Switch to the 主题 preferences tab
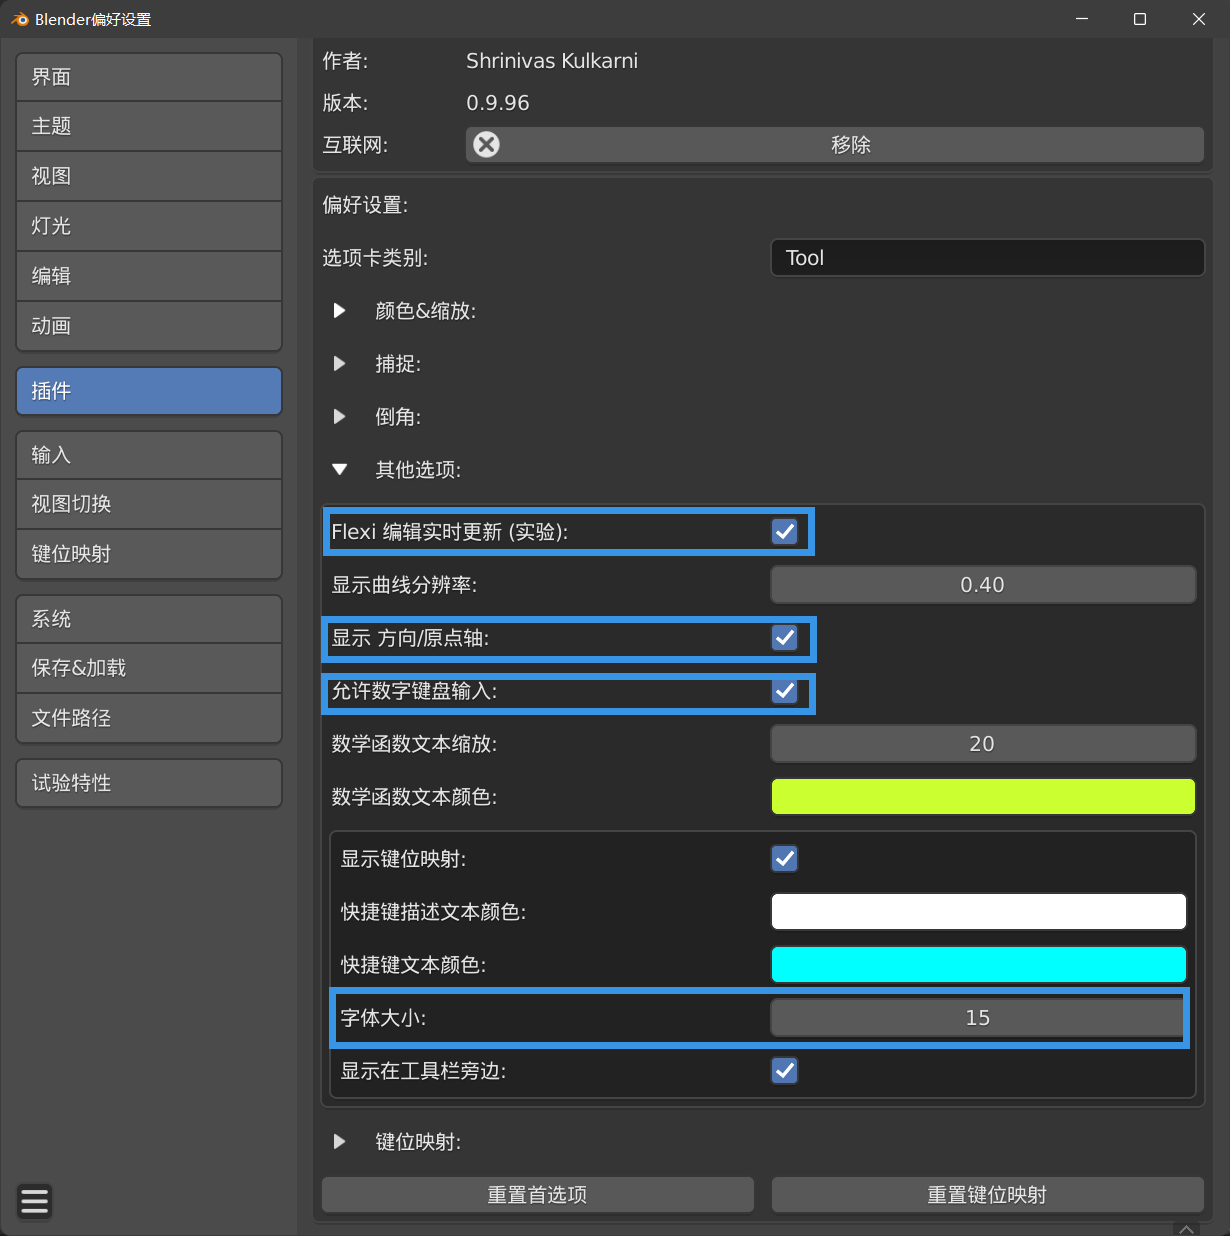This screenshot has width=1230, height=1236. (x=148, y=126)
